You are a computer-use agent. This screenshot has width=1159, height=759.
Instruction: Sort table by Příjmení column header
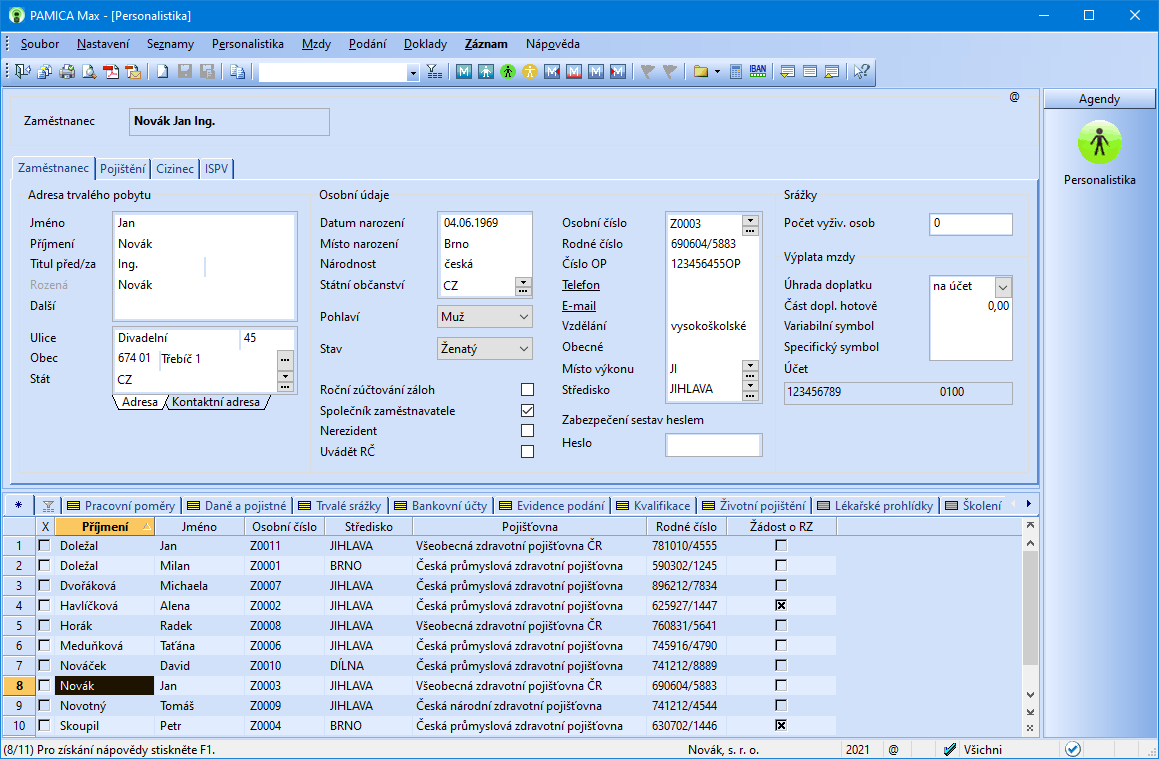(x=104, y=526)
